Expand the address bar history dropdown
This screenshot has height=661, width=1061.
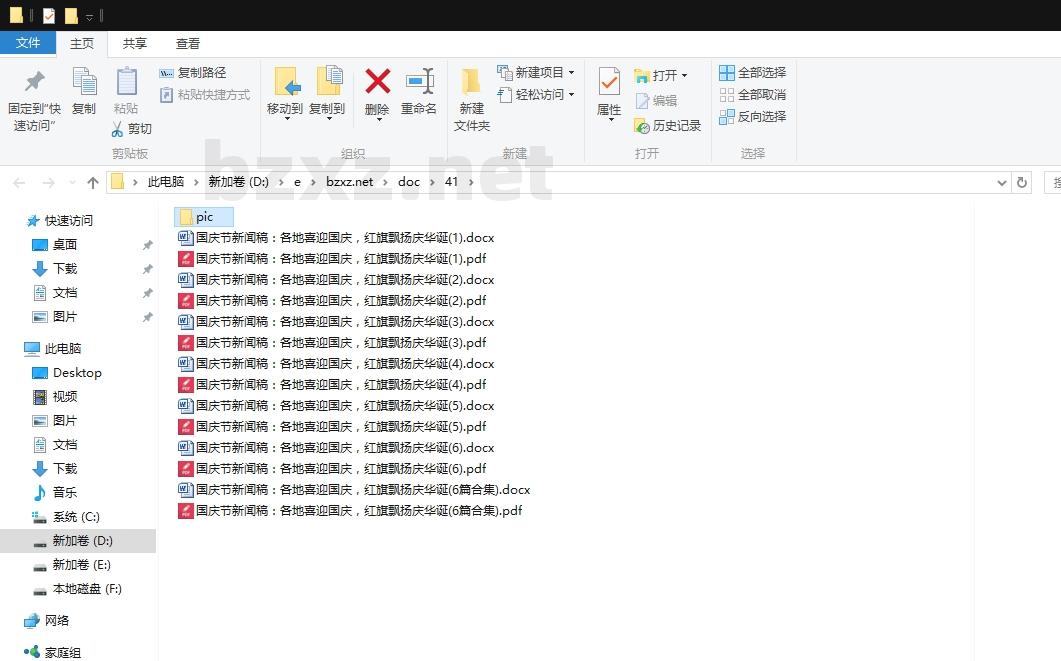1002,182
